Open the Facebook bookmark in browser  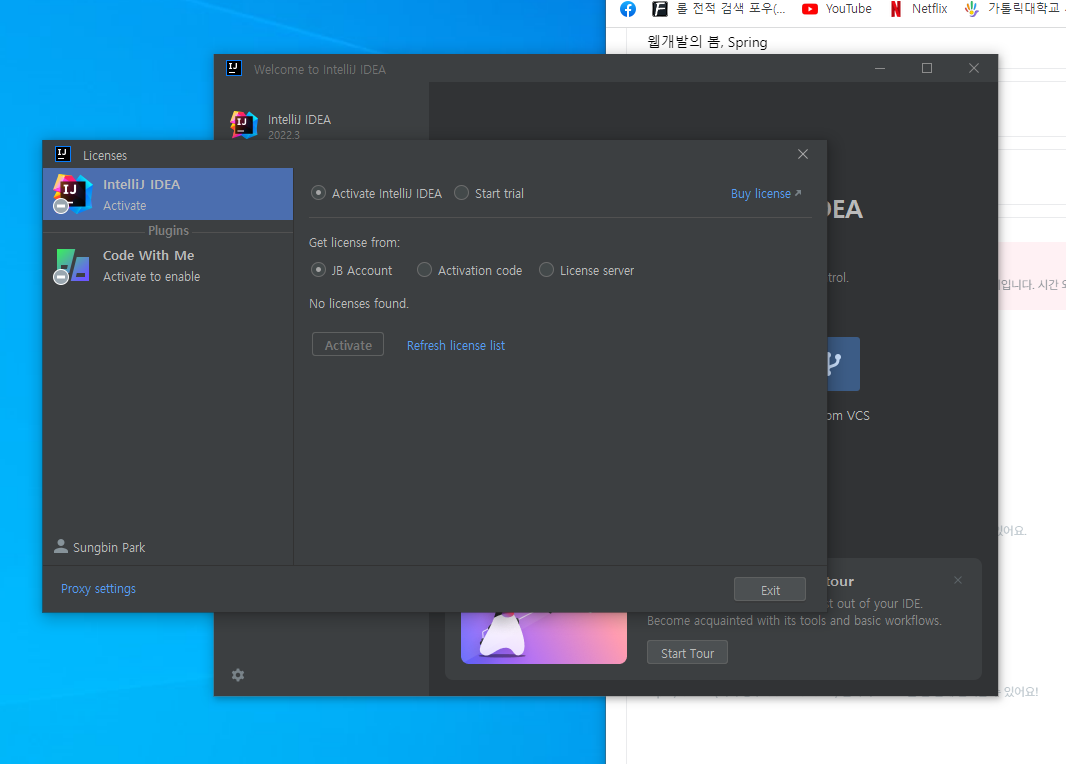628,9
